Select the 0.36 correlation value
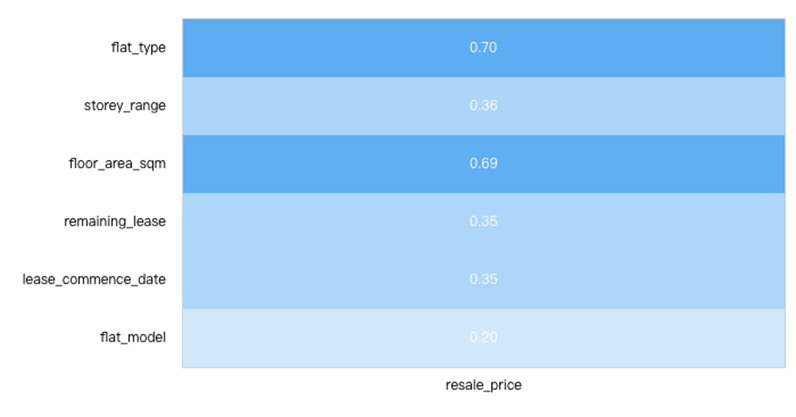 coord(483,105)
